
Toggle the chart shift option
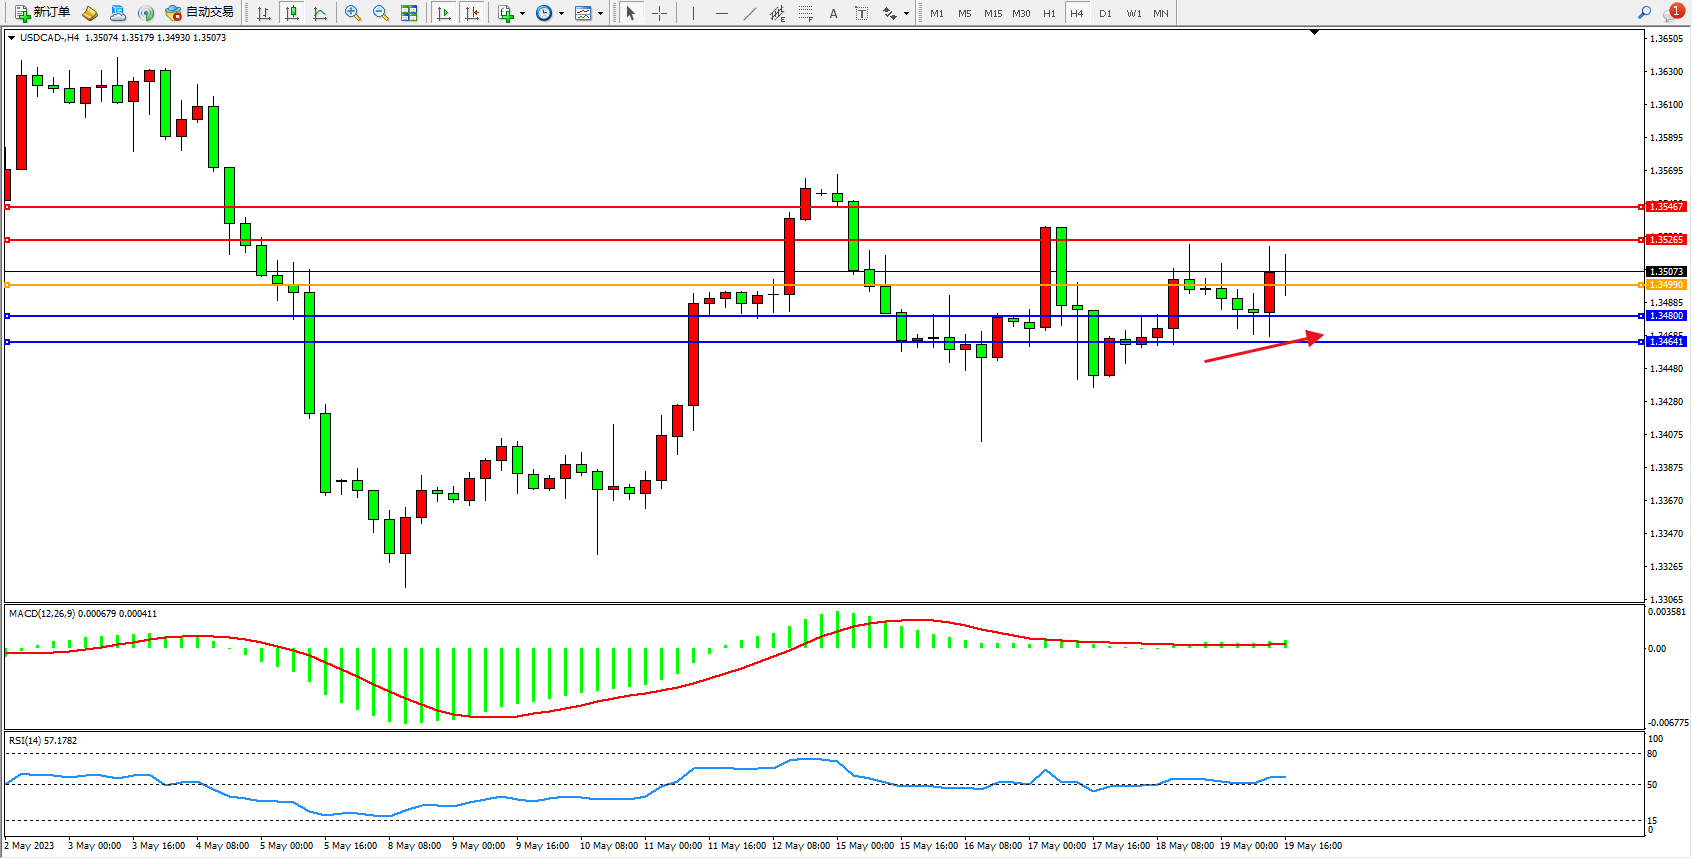472,13
